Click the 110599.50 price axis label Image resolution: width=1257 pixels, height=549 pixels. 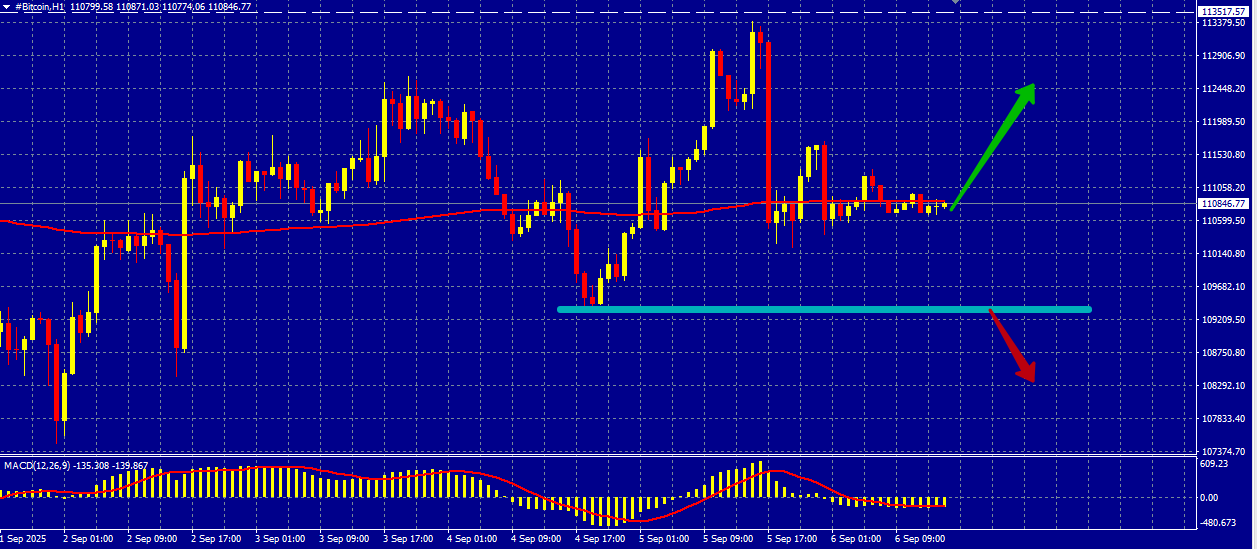pyautogui.click(x=1223, y=221)
